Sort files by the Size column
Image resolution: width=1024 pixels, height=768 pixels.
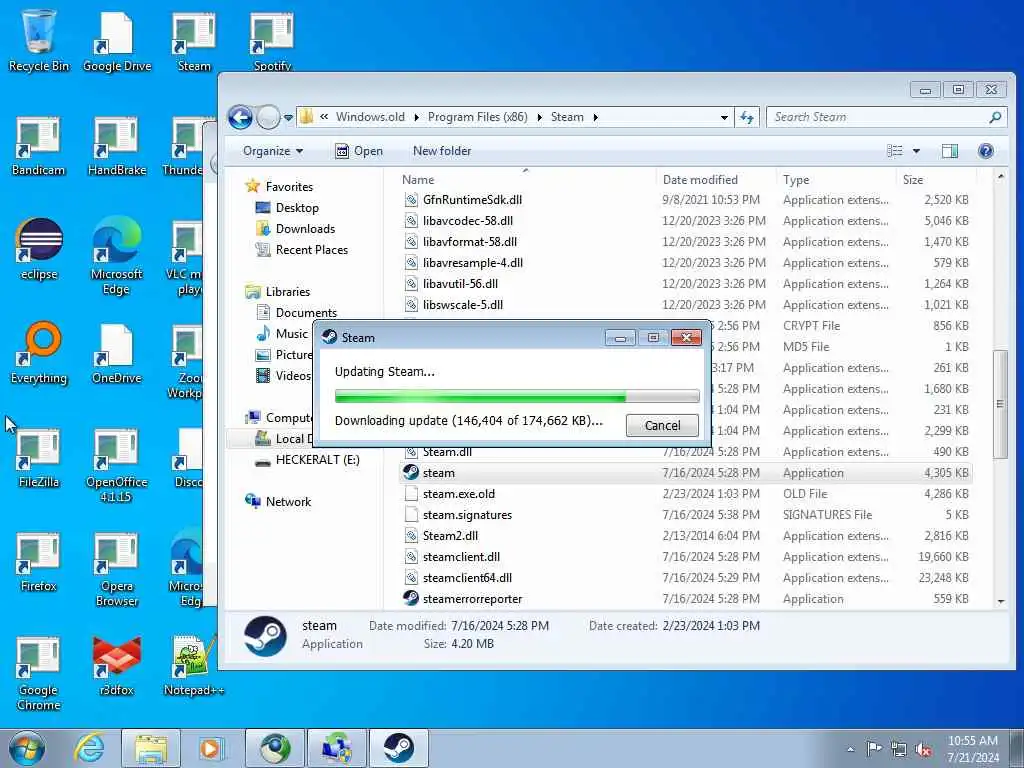point(936,180)
